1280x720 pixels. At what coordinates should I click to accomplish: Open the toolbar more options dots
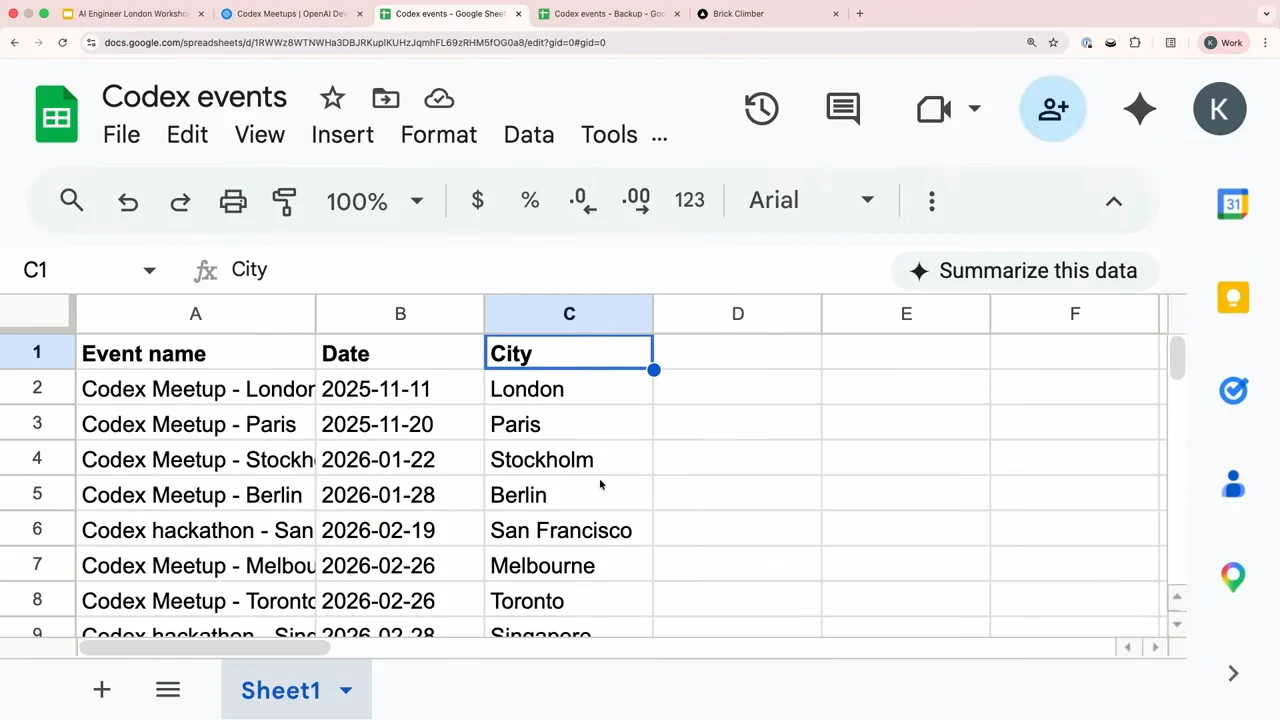pos(931,201)
